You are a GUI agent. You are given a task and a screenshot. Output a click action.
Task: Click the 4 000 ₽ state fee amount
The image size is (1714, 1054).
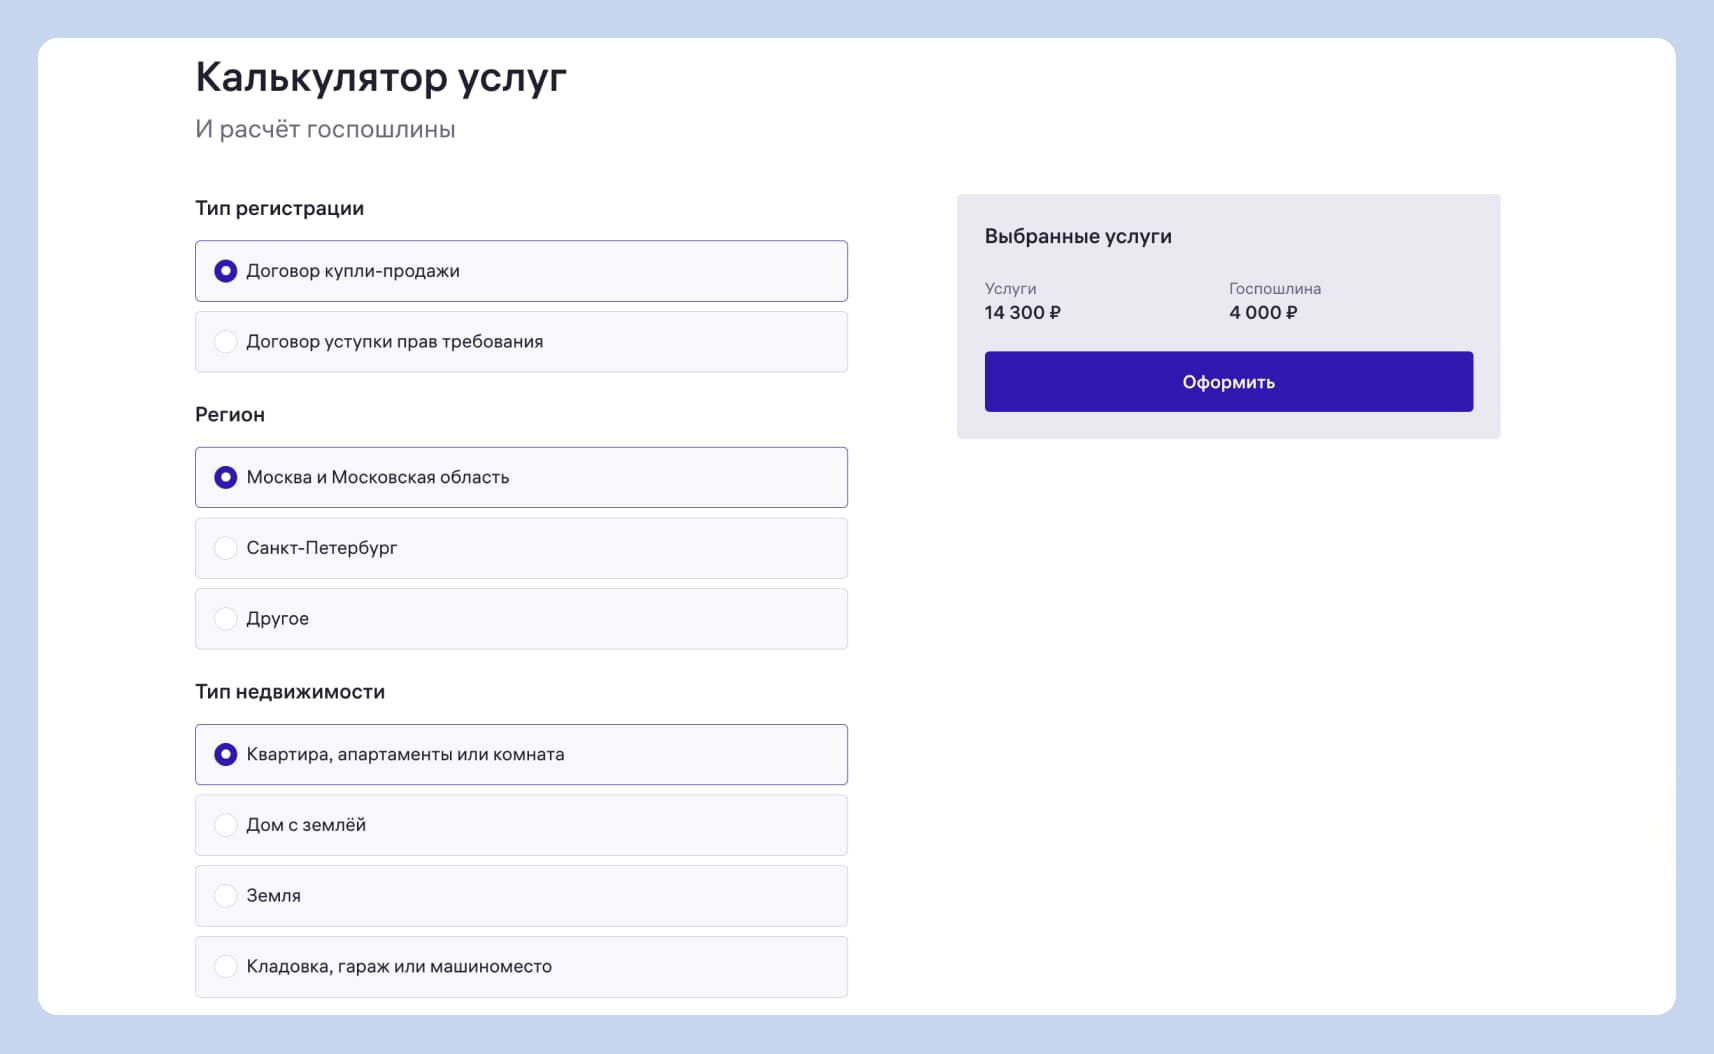coord(1263,313)
